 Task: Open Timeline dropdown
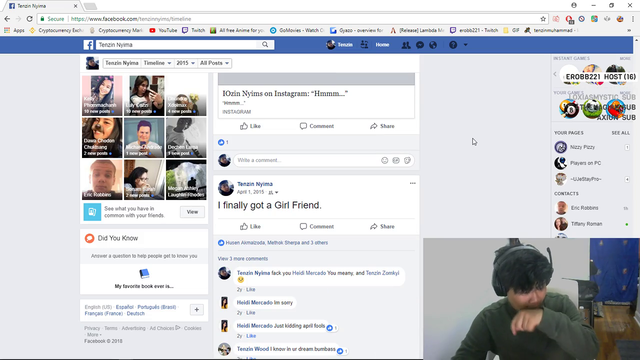pyautogui.click(x=157, y=63)
